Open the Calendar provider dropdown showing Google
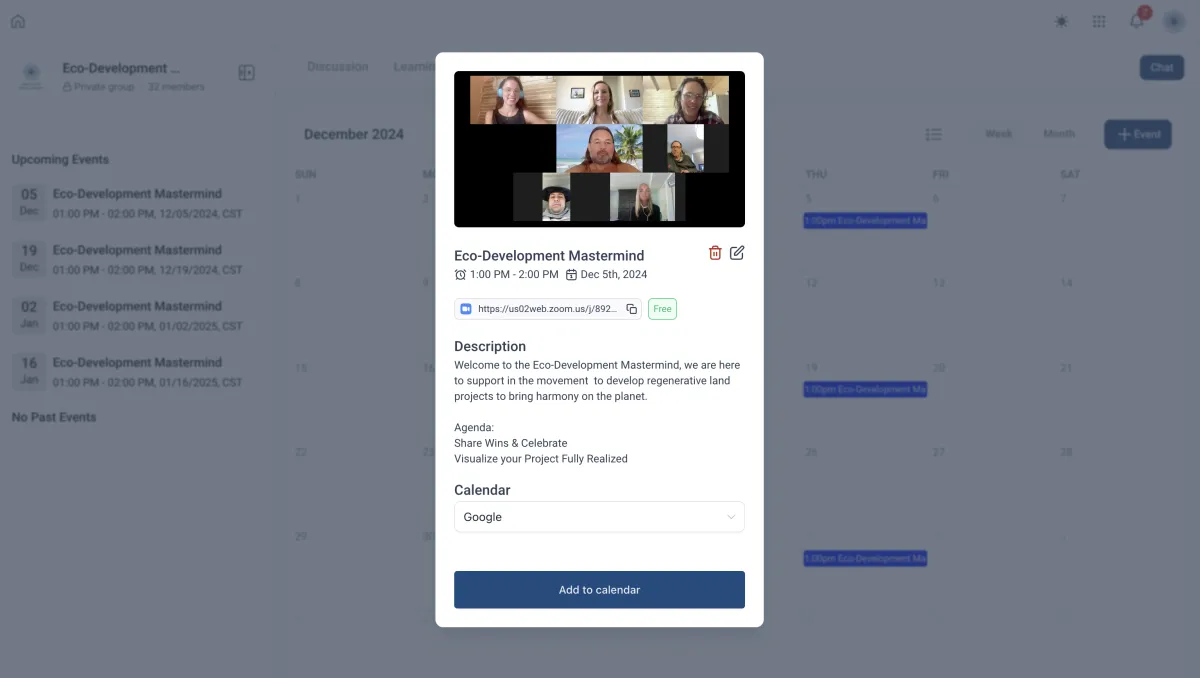1200x678 pixels. point(599,517)
